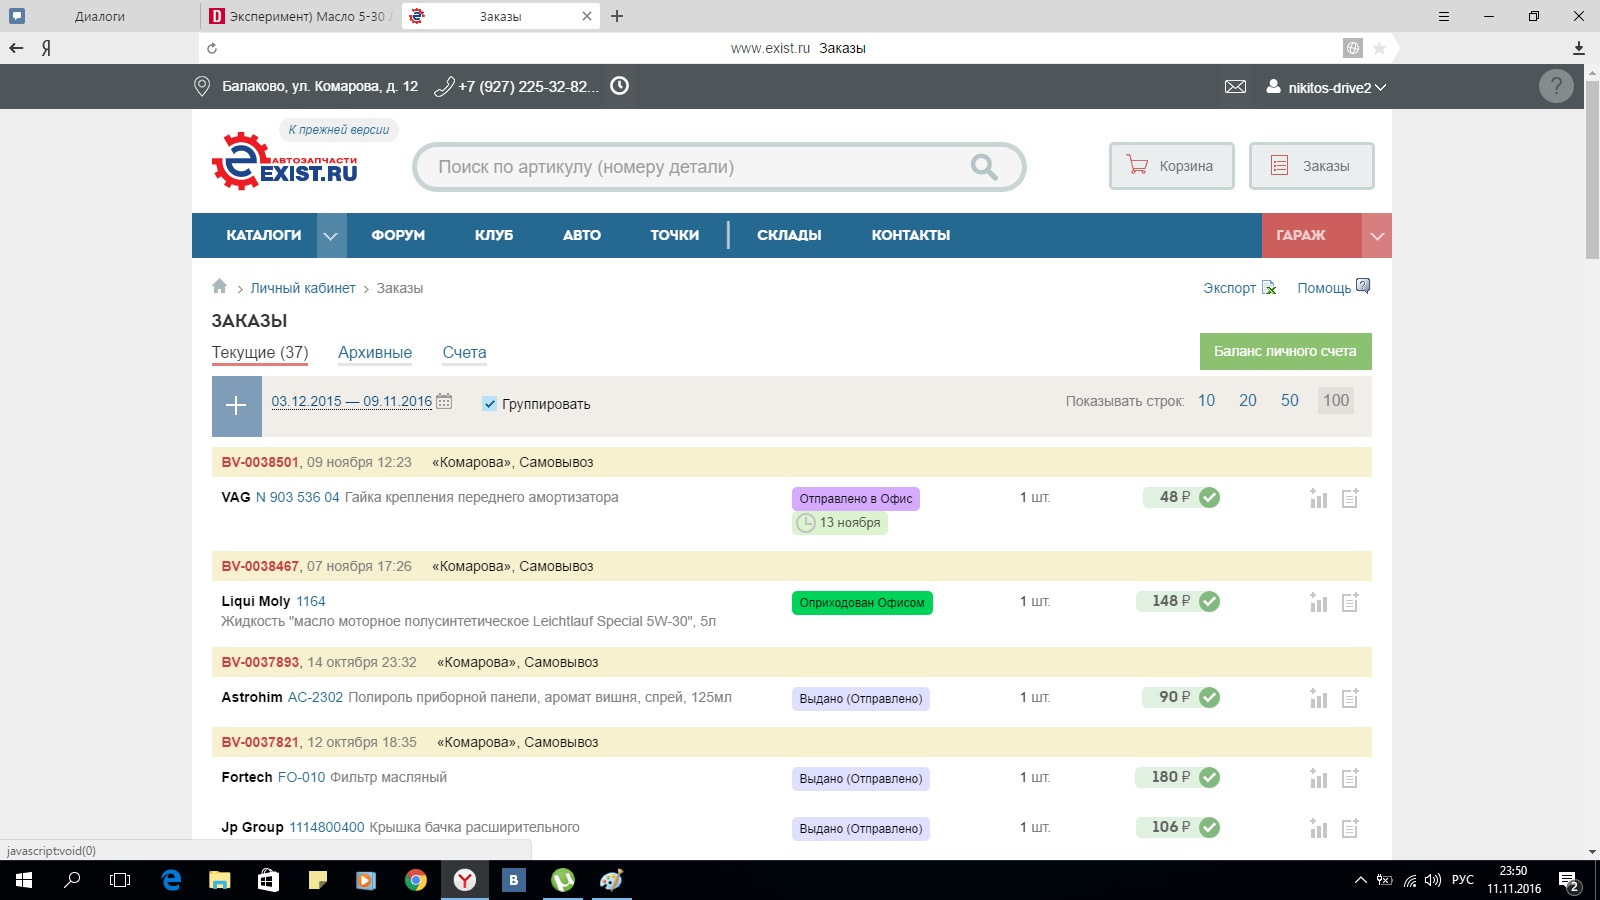Screen dimensions: 1600x900
Task: Open calendar icon next to date range
Action: (444, 401)
